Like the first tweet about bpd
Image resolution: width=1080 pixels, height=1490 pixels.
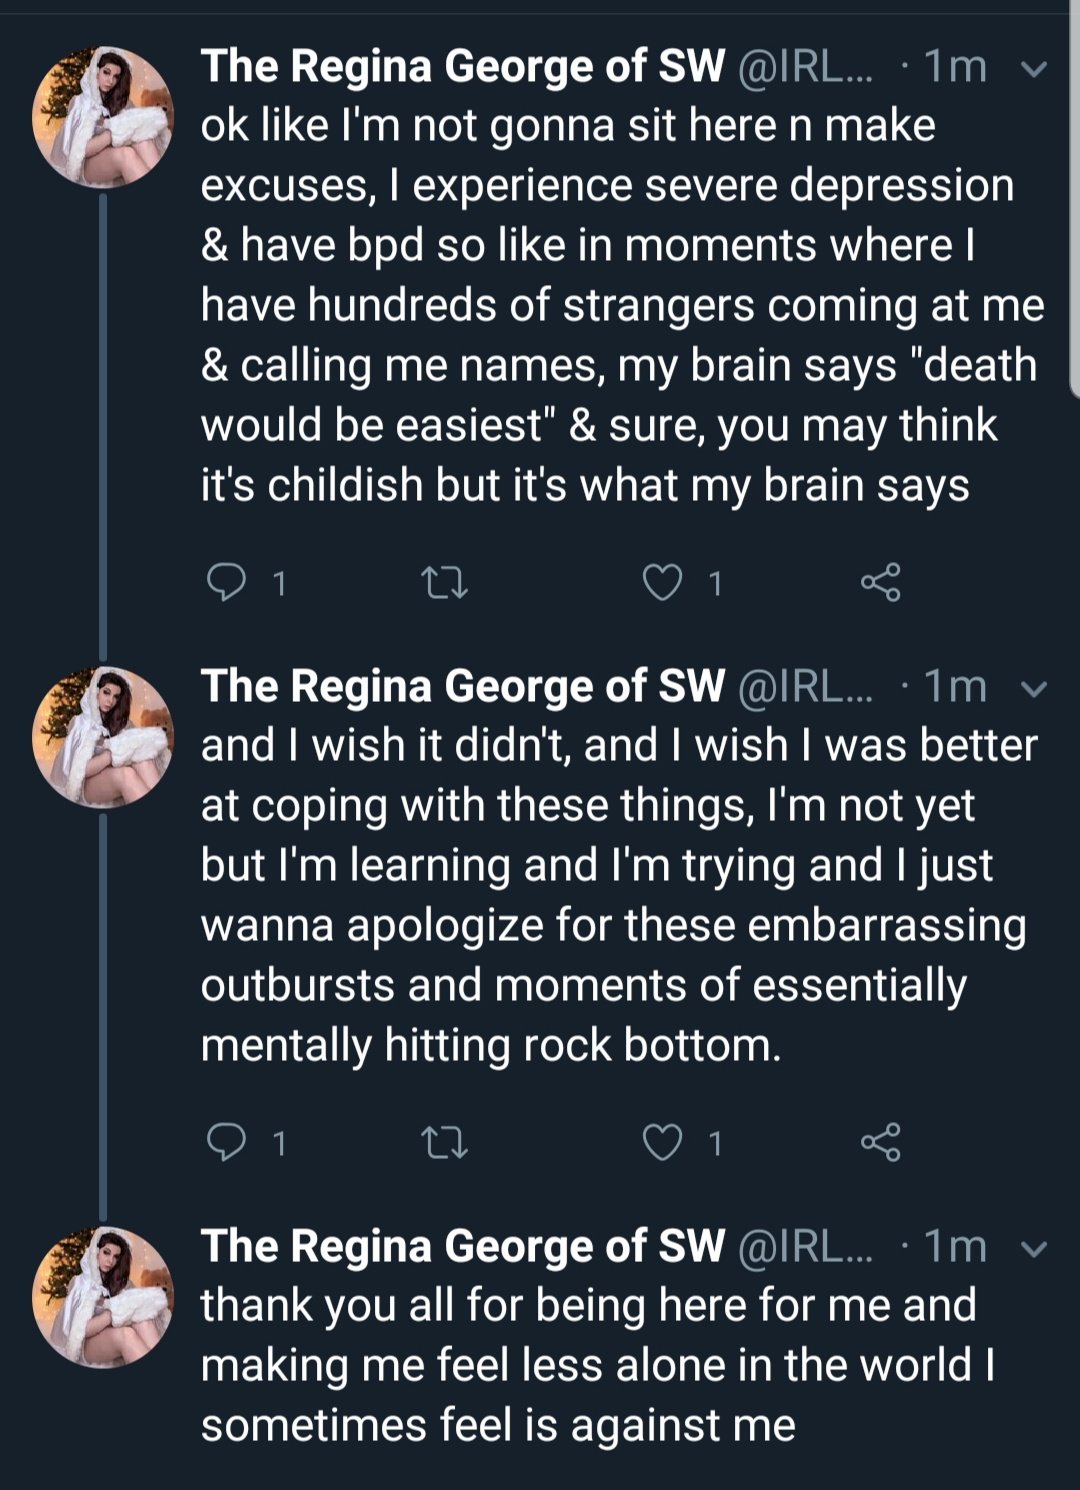pyautogui.click(x=662, y=582)
